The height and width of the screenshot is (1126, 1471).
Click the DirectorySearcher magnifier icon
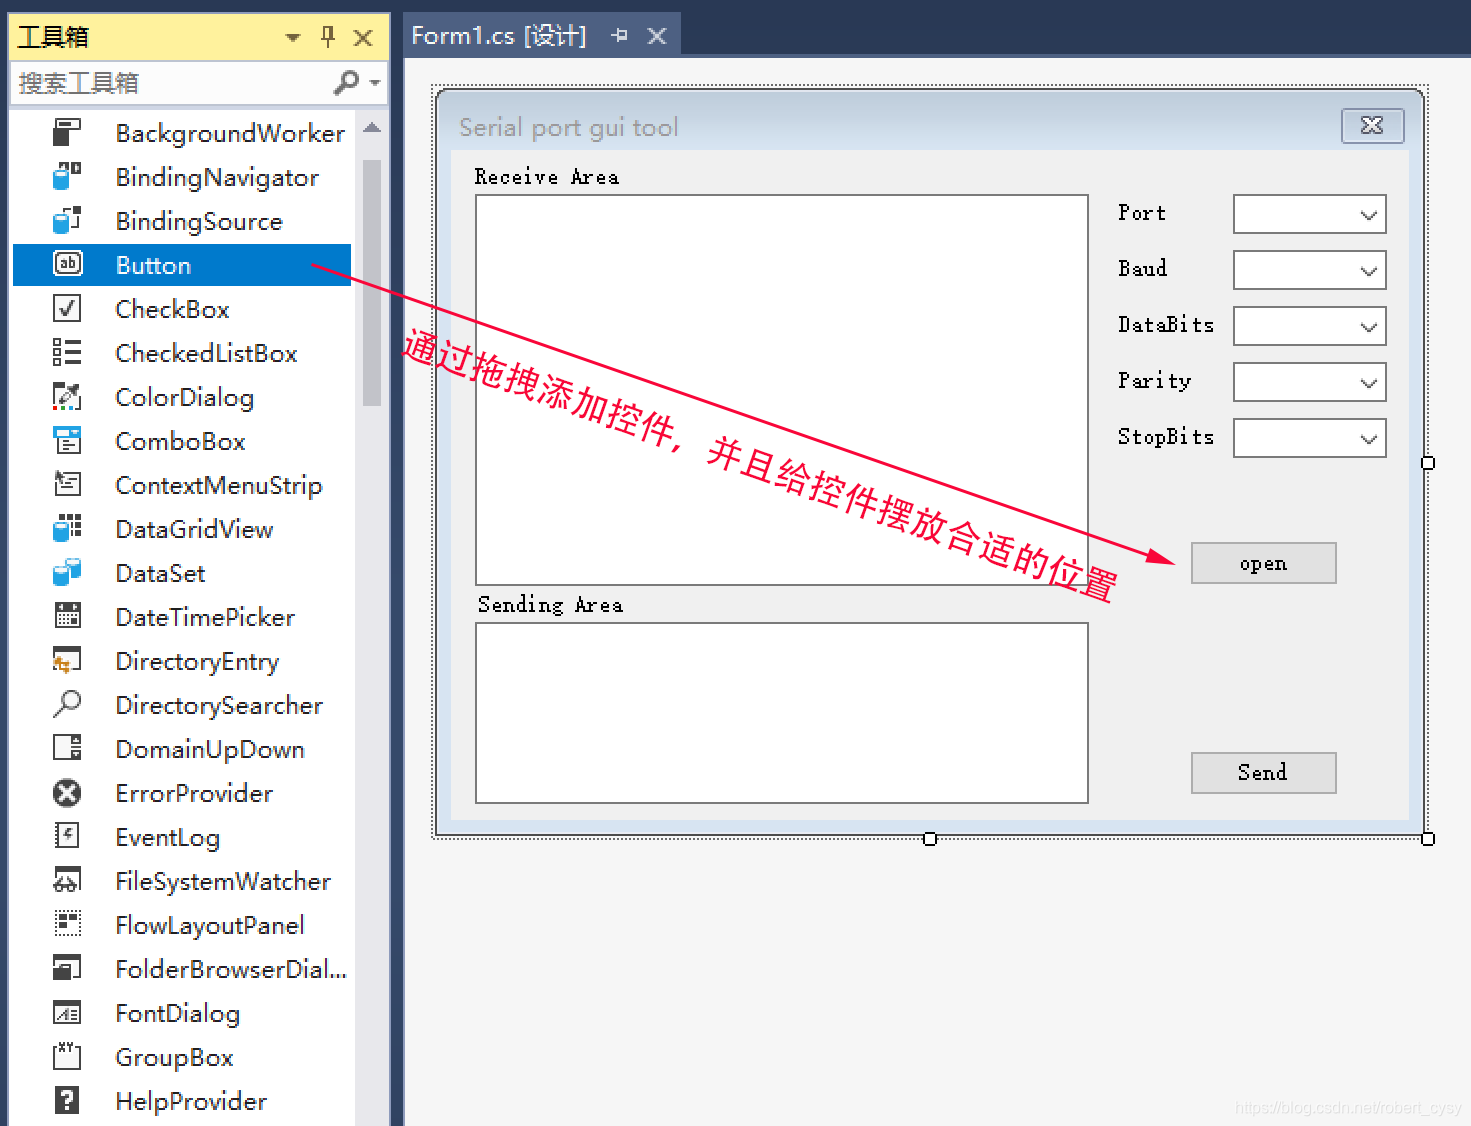[67, 704]
